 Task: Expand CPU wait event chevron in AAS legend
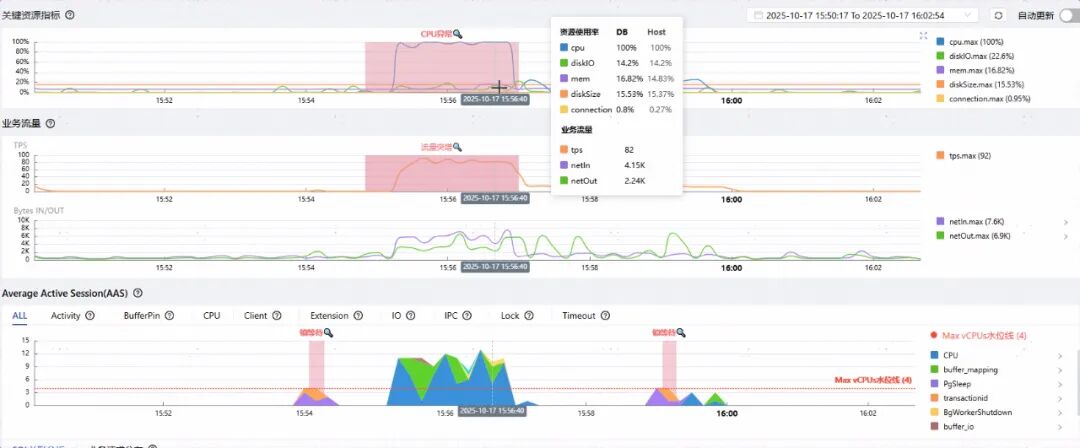coord(1059,356)
